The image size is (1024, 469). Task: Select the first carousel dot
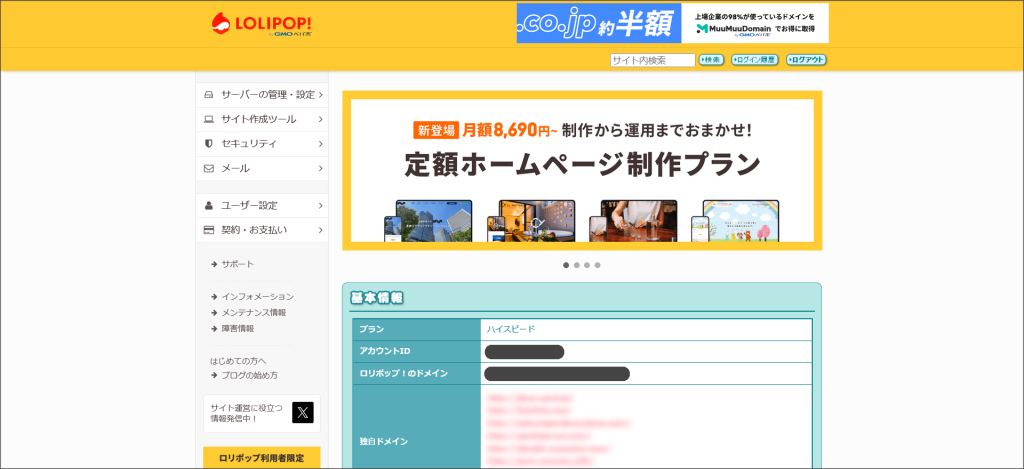(566, 265)
